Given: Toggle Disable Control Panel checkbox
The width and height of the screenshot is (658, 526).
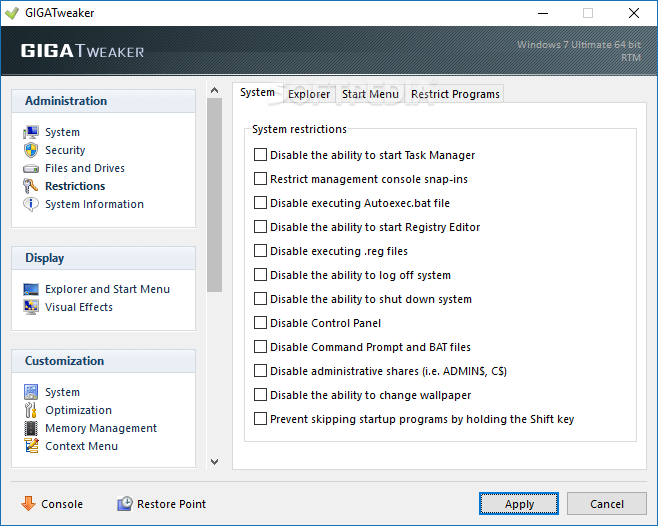Looking at the screenshot, I should tap(260, 322).
